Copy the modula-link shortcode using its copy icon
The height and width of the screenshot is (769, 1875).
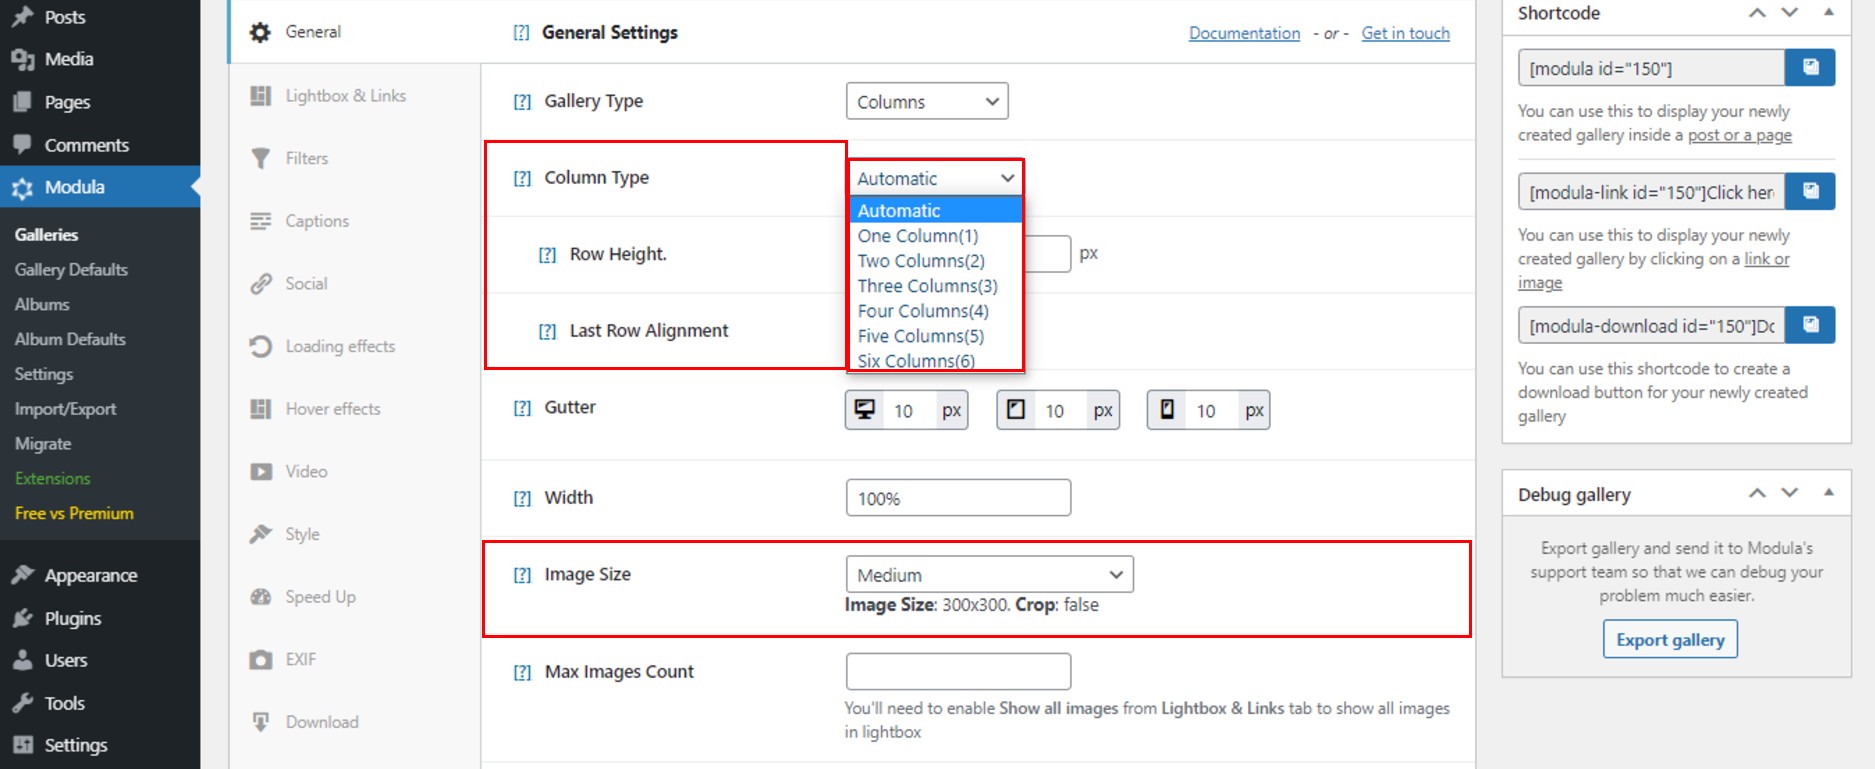point(1810,191)
